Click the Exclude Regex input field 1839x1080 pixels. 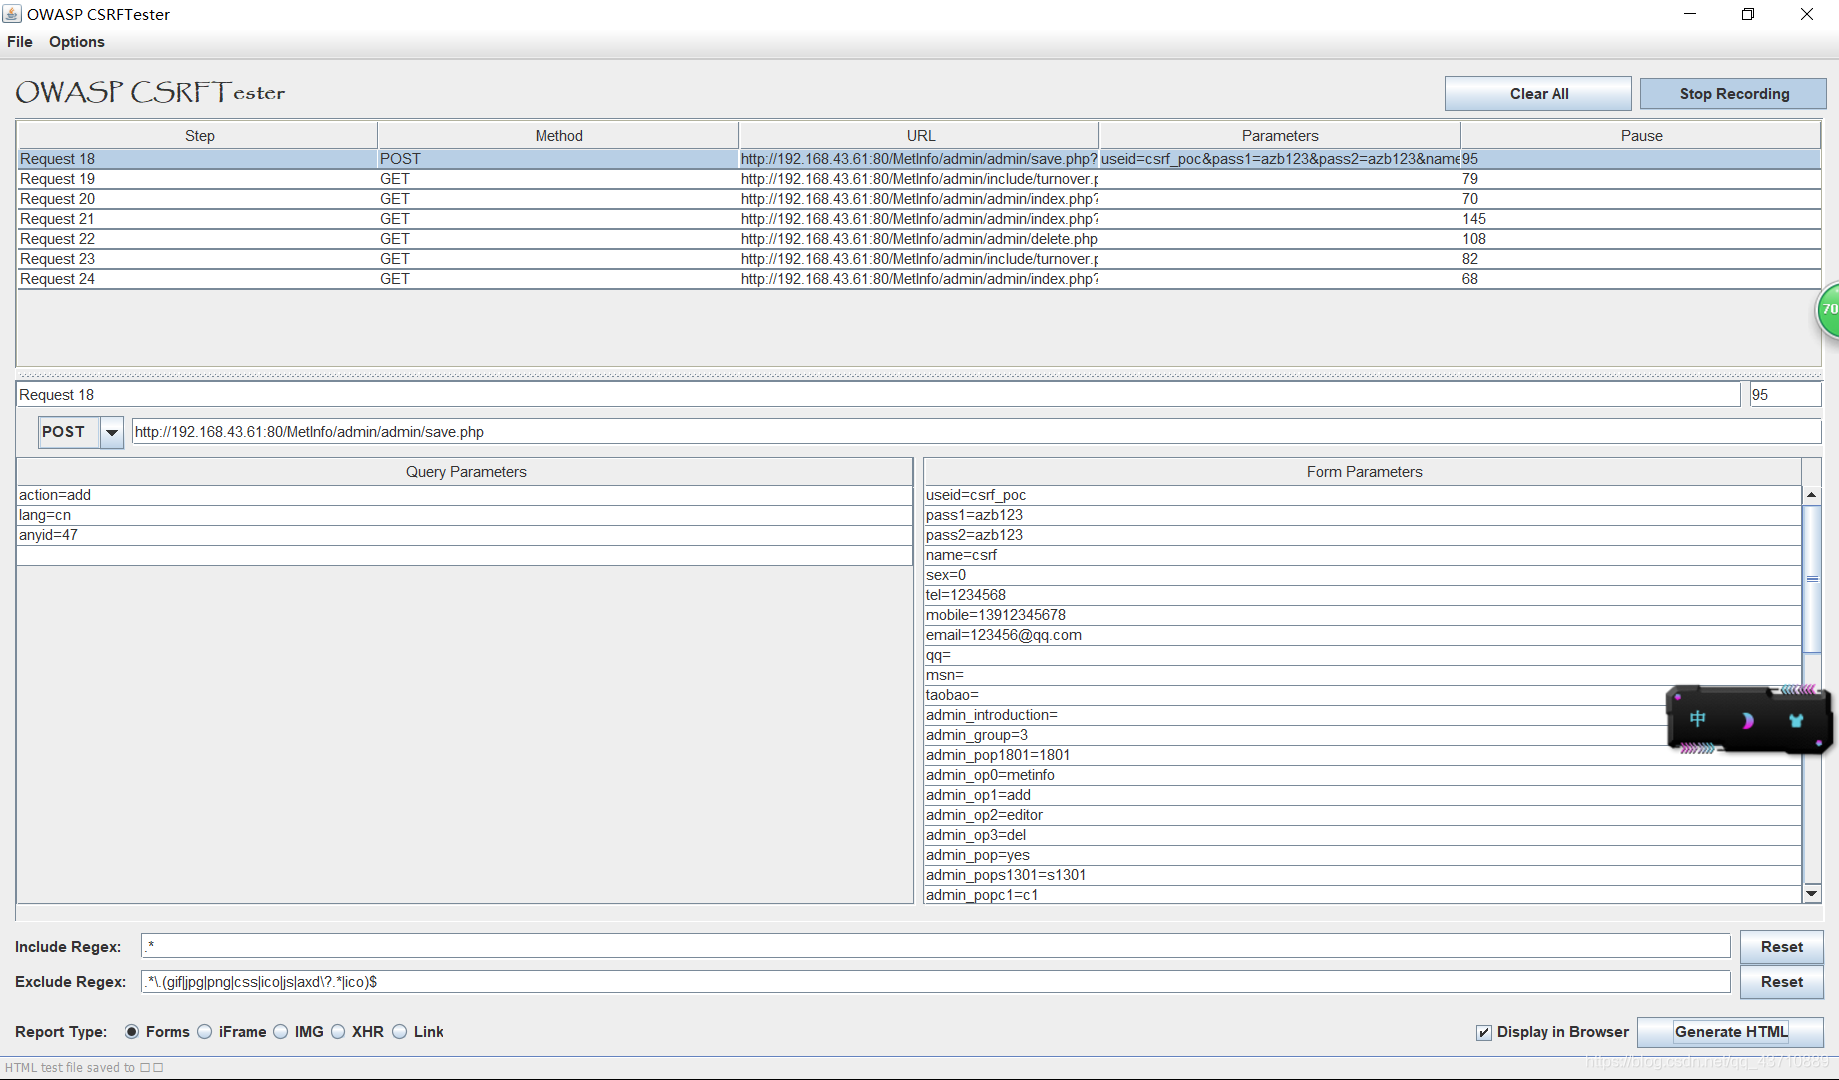pos(935,982)
